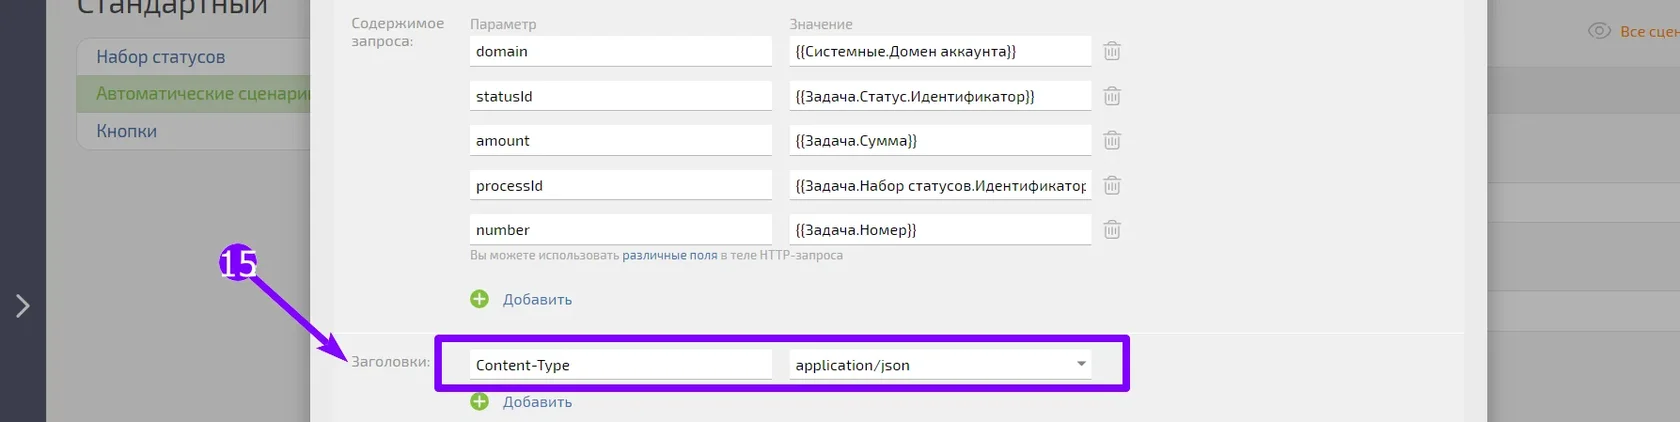Delete the statusId parameter row
This screenshot has height=422, width=1680.
click(x=1112, y=96)
